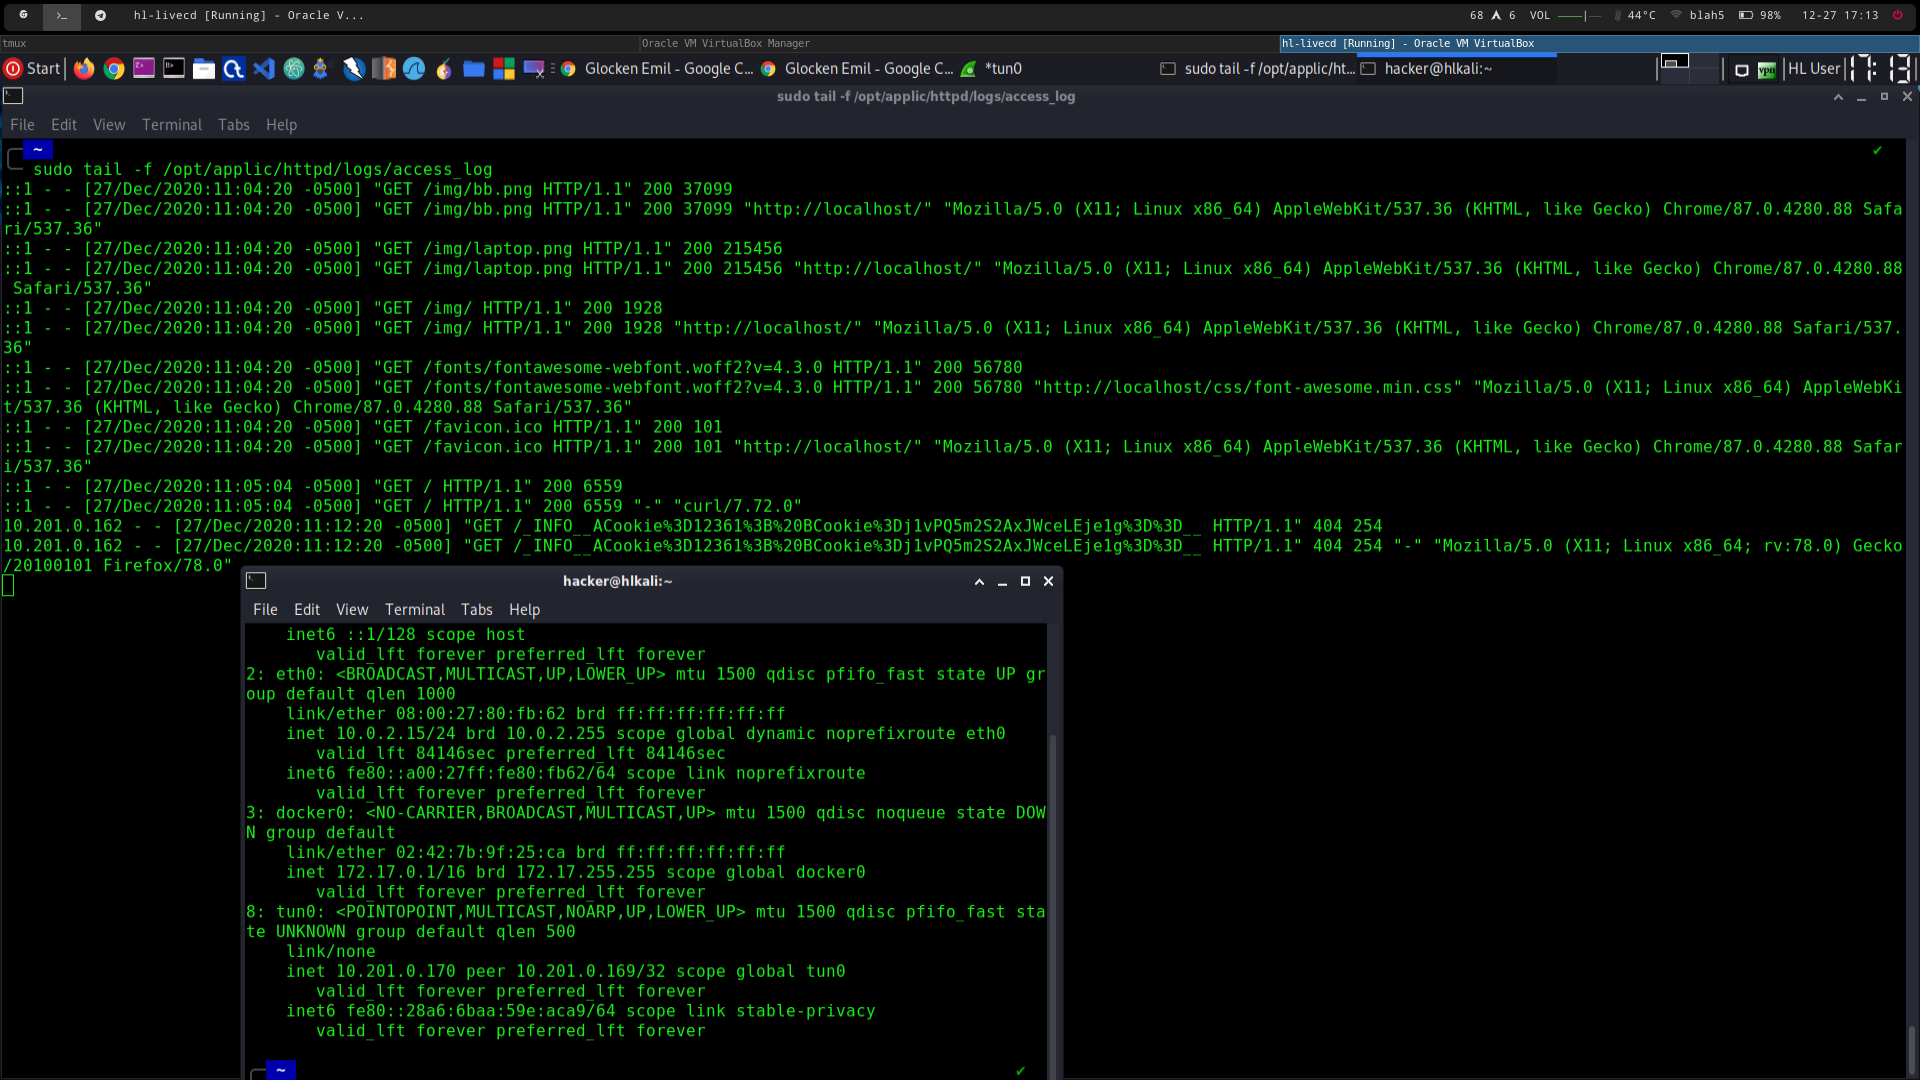This screenshot has width=1920, height=1080.
Task: Switch to first Glocken Emil Chrome window
Action: tap(658, 69)
